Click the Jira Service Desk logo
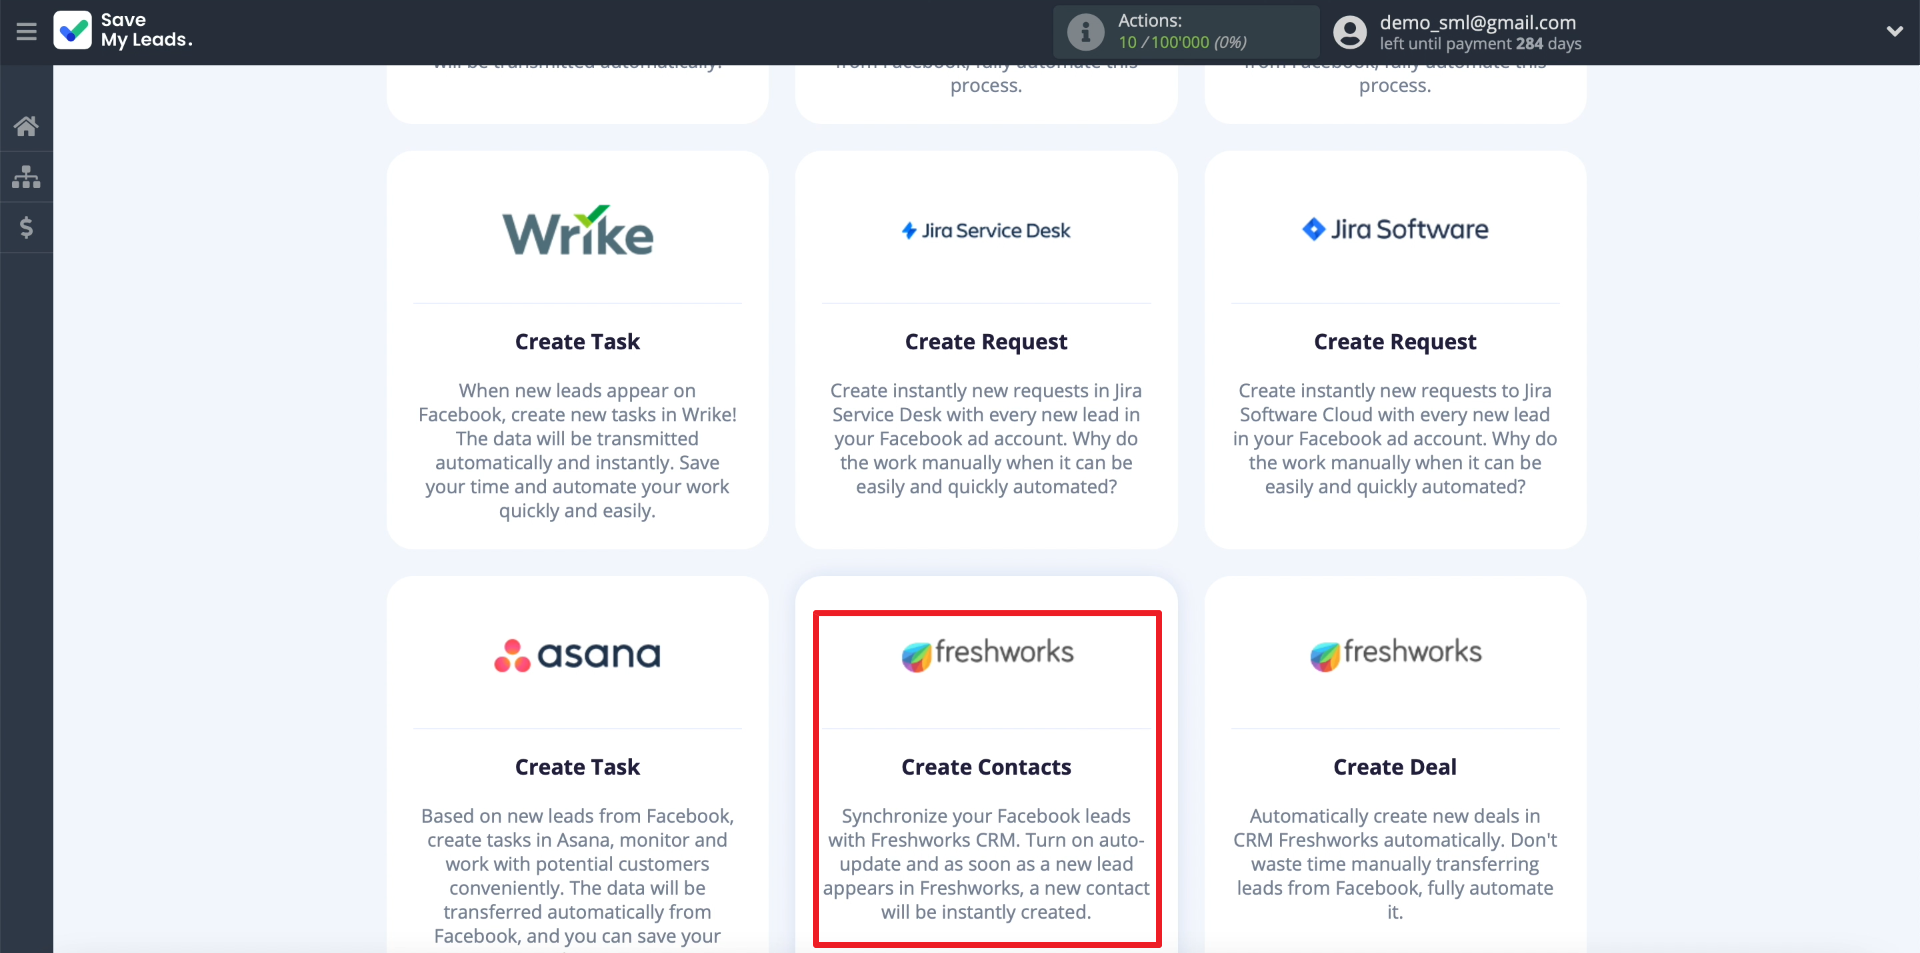 (x=986, y=231)
